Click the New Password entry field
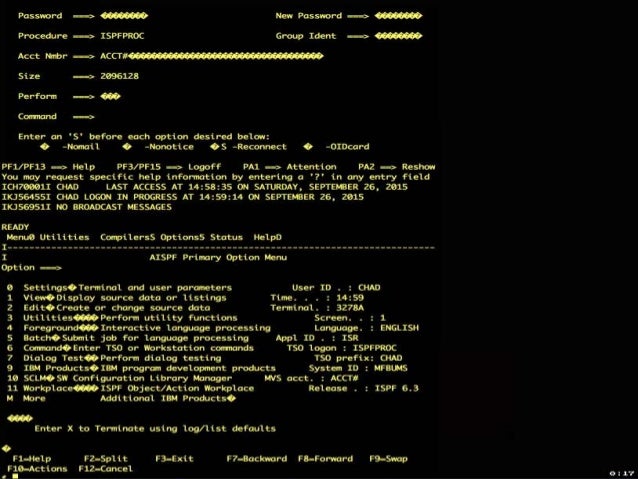This screenshot has height=479, width=638. [398, 16]
